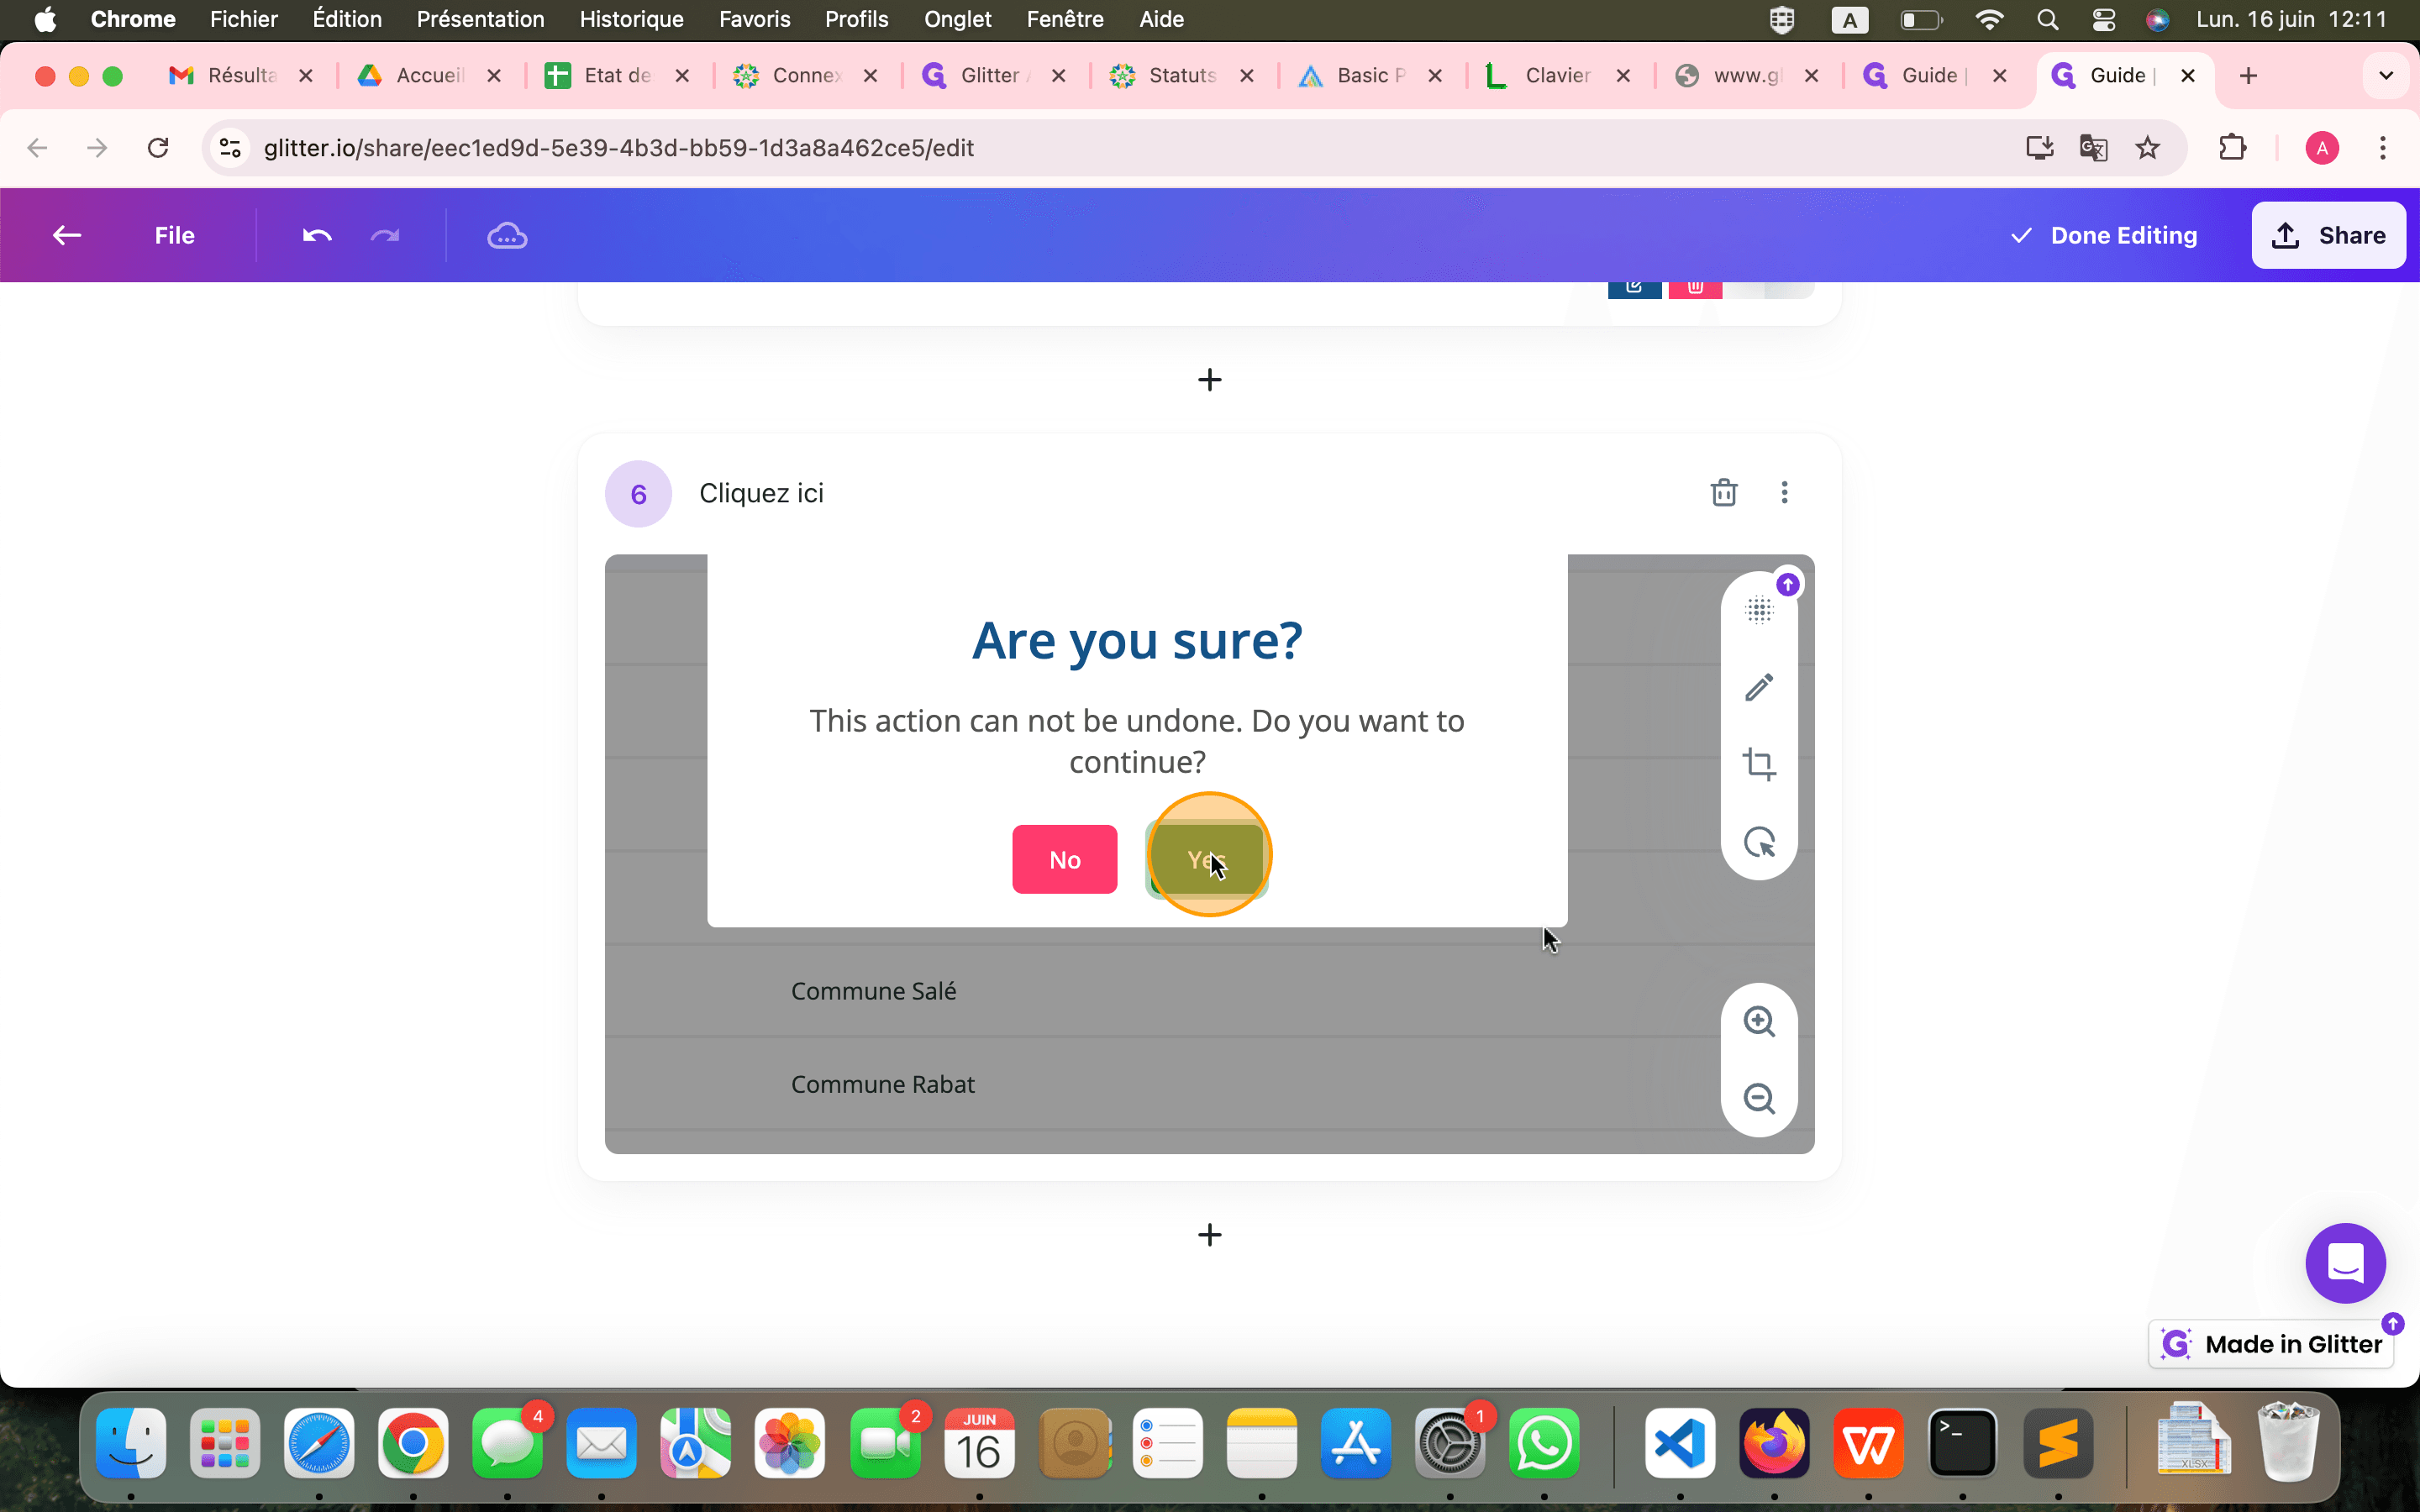Click the cursor highlight position tool
This screenshot has width=2420, height=1512.
(x=1759, y=842)
